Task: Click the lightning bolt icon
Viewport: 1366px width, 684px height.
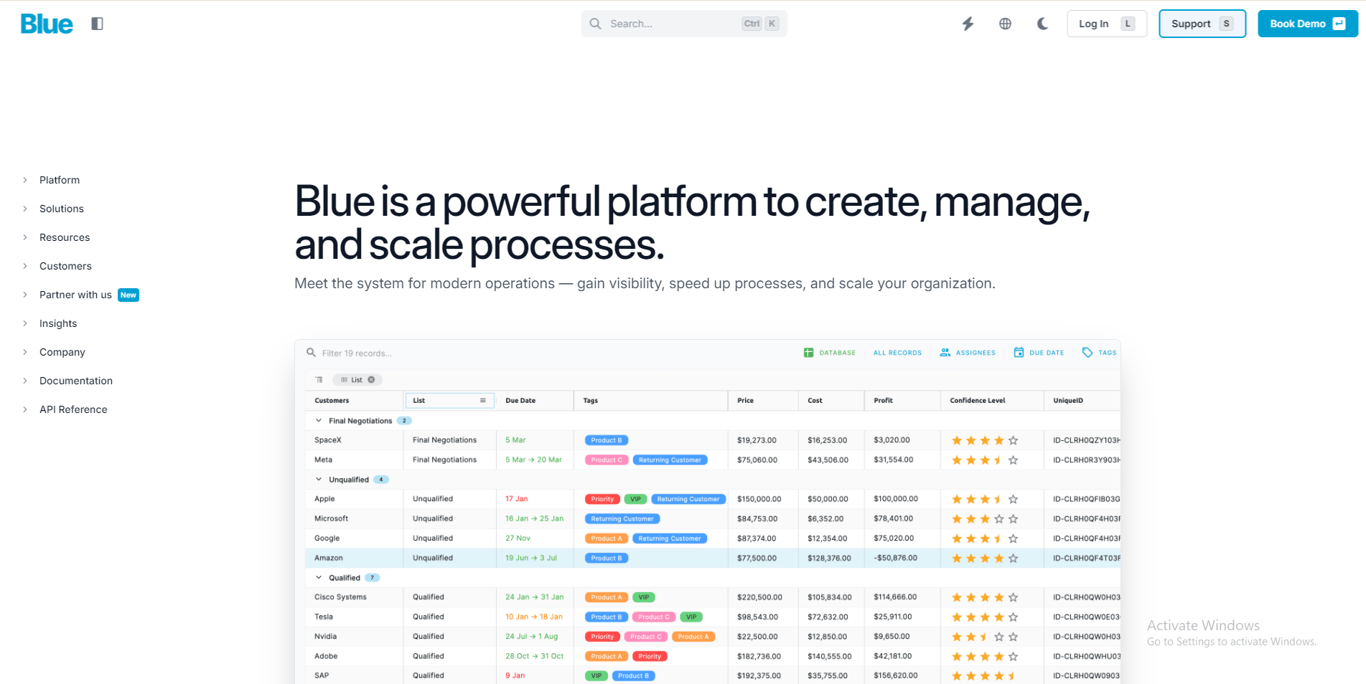Action: tap(968, 24)
